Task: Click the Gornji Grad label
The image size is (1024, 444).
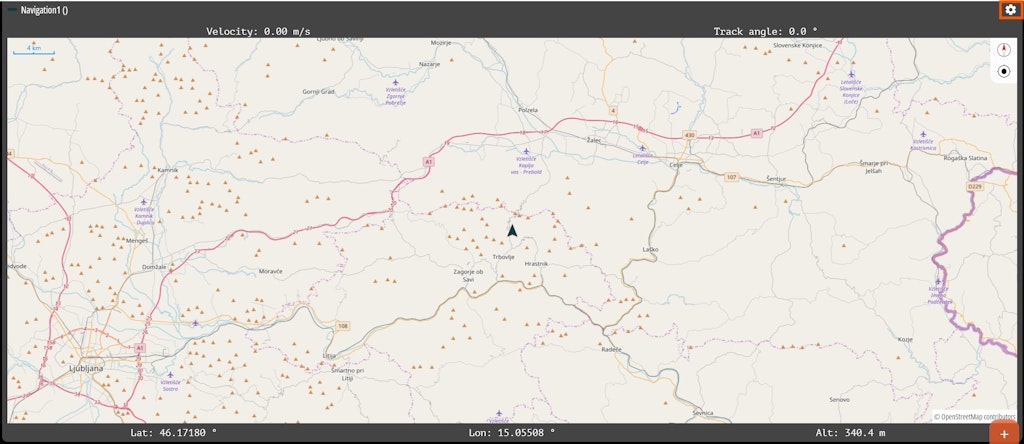Action: [x=319, y=91]
